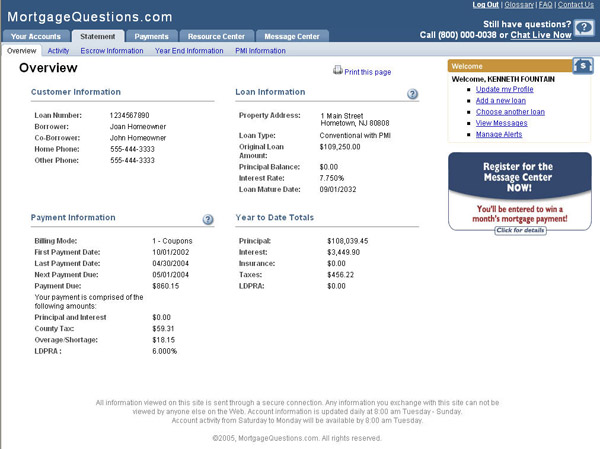This screenshot has width=600, height=449.
Task: Open the Activity sub-tab
Action: tap(58, 51)
